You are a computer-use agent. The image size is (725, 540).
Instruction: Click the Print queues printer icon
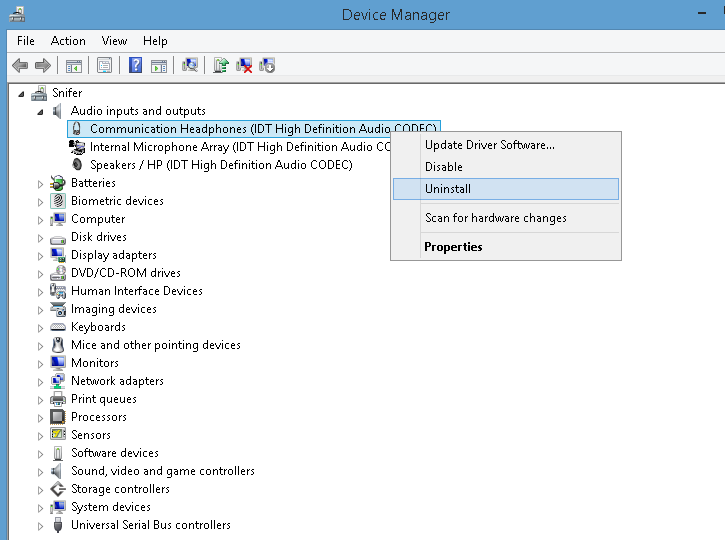coord(58,399)
